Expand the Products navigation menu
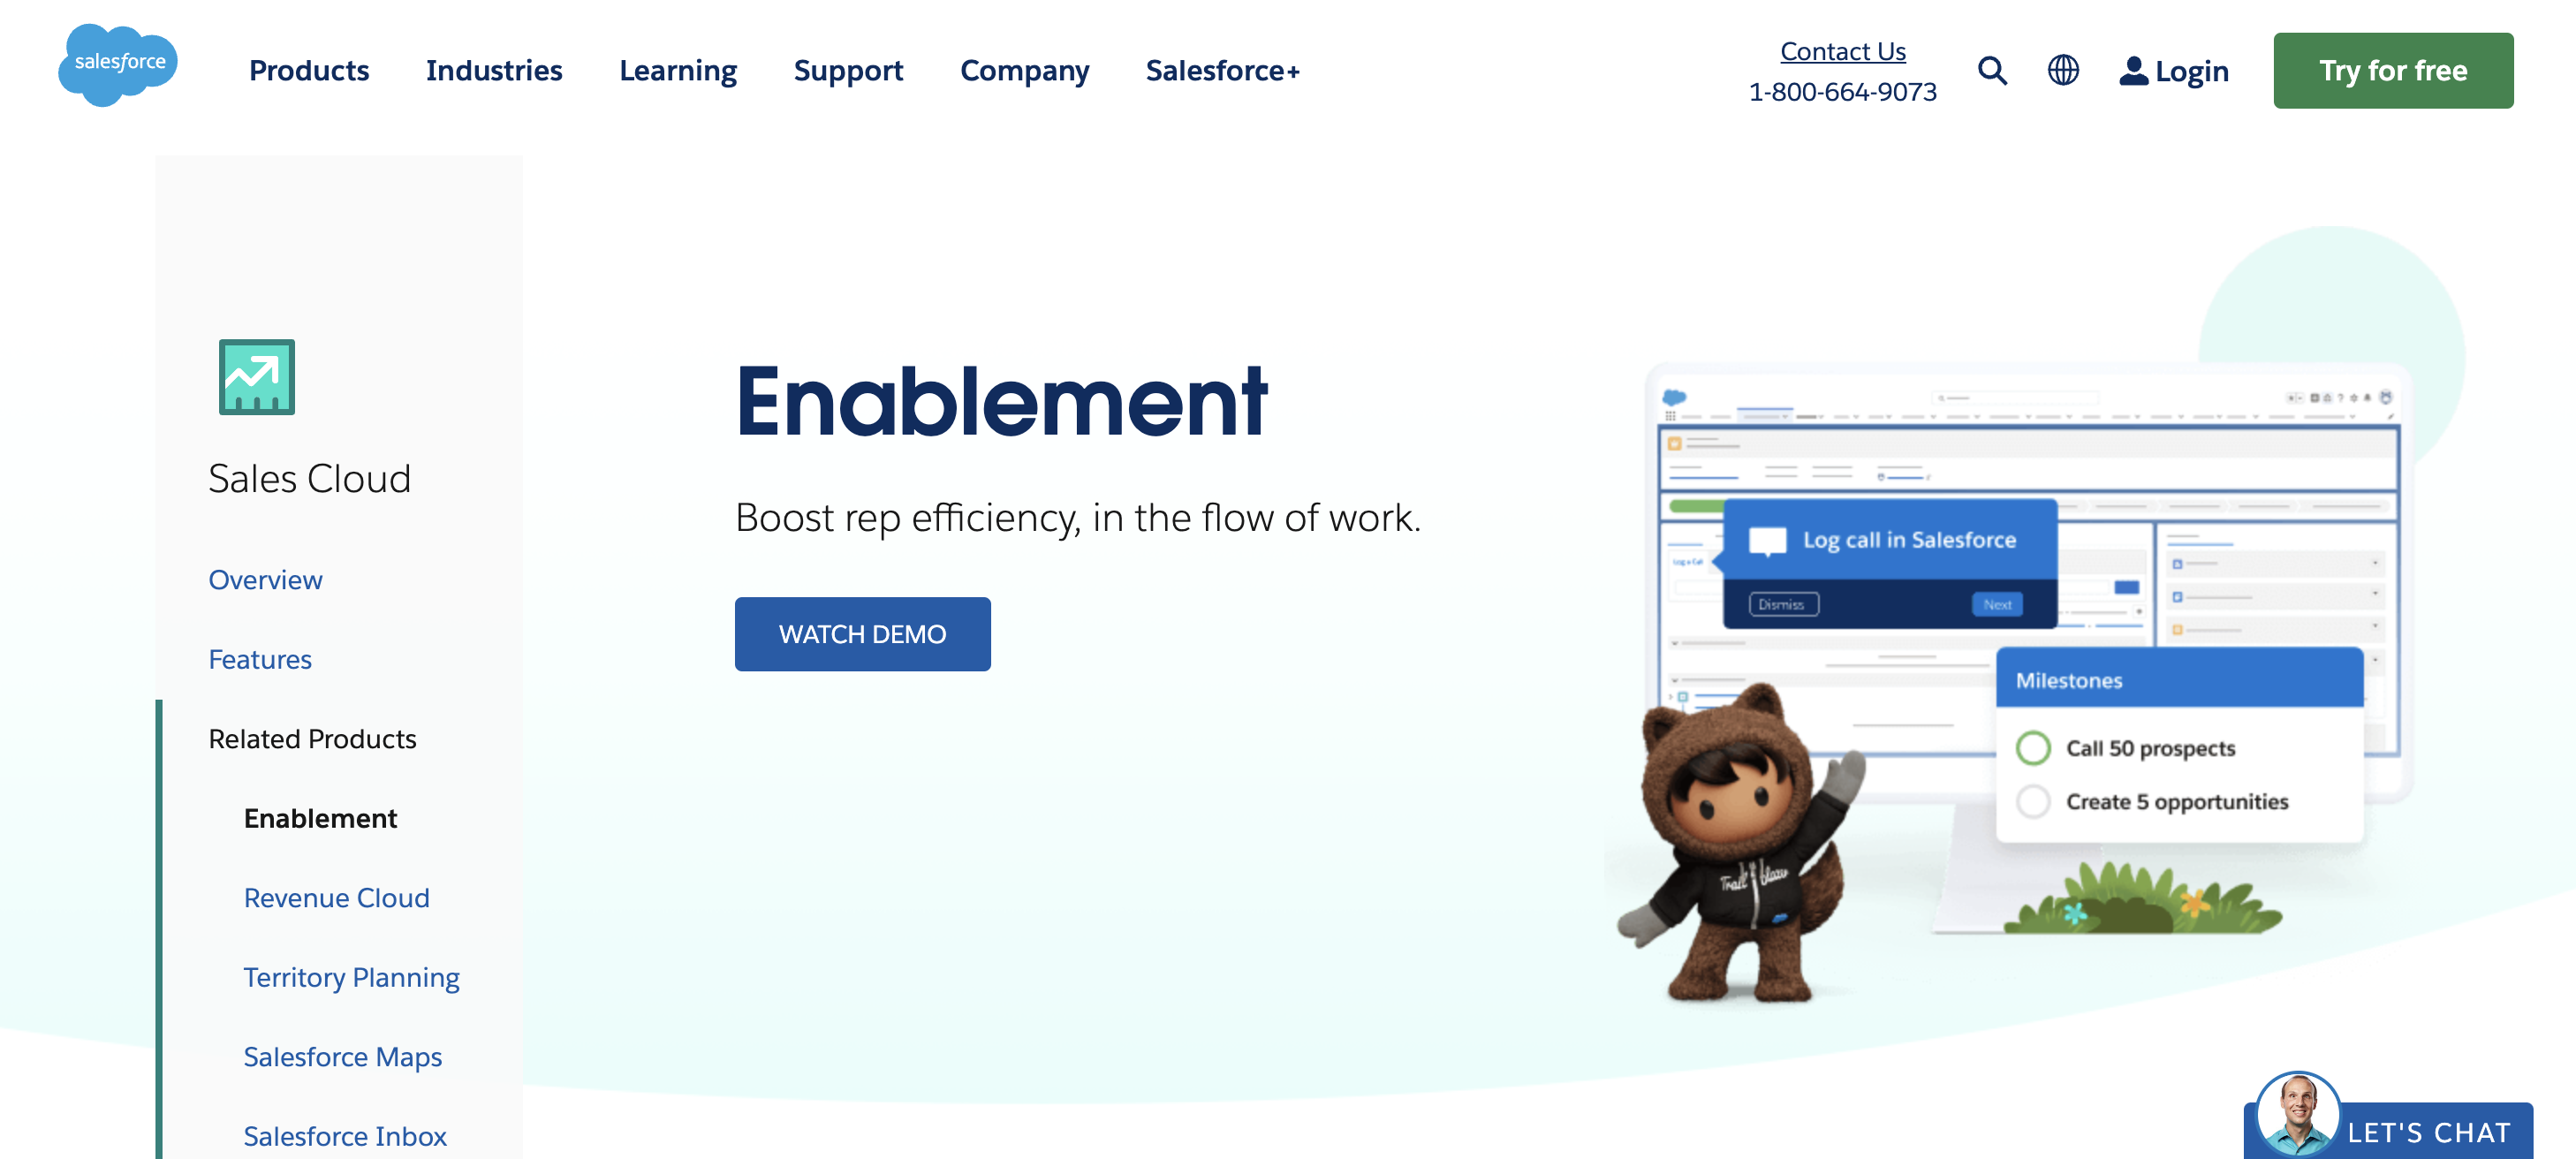 click(309, 69)
